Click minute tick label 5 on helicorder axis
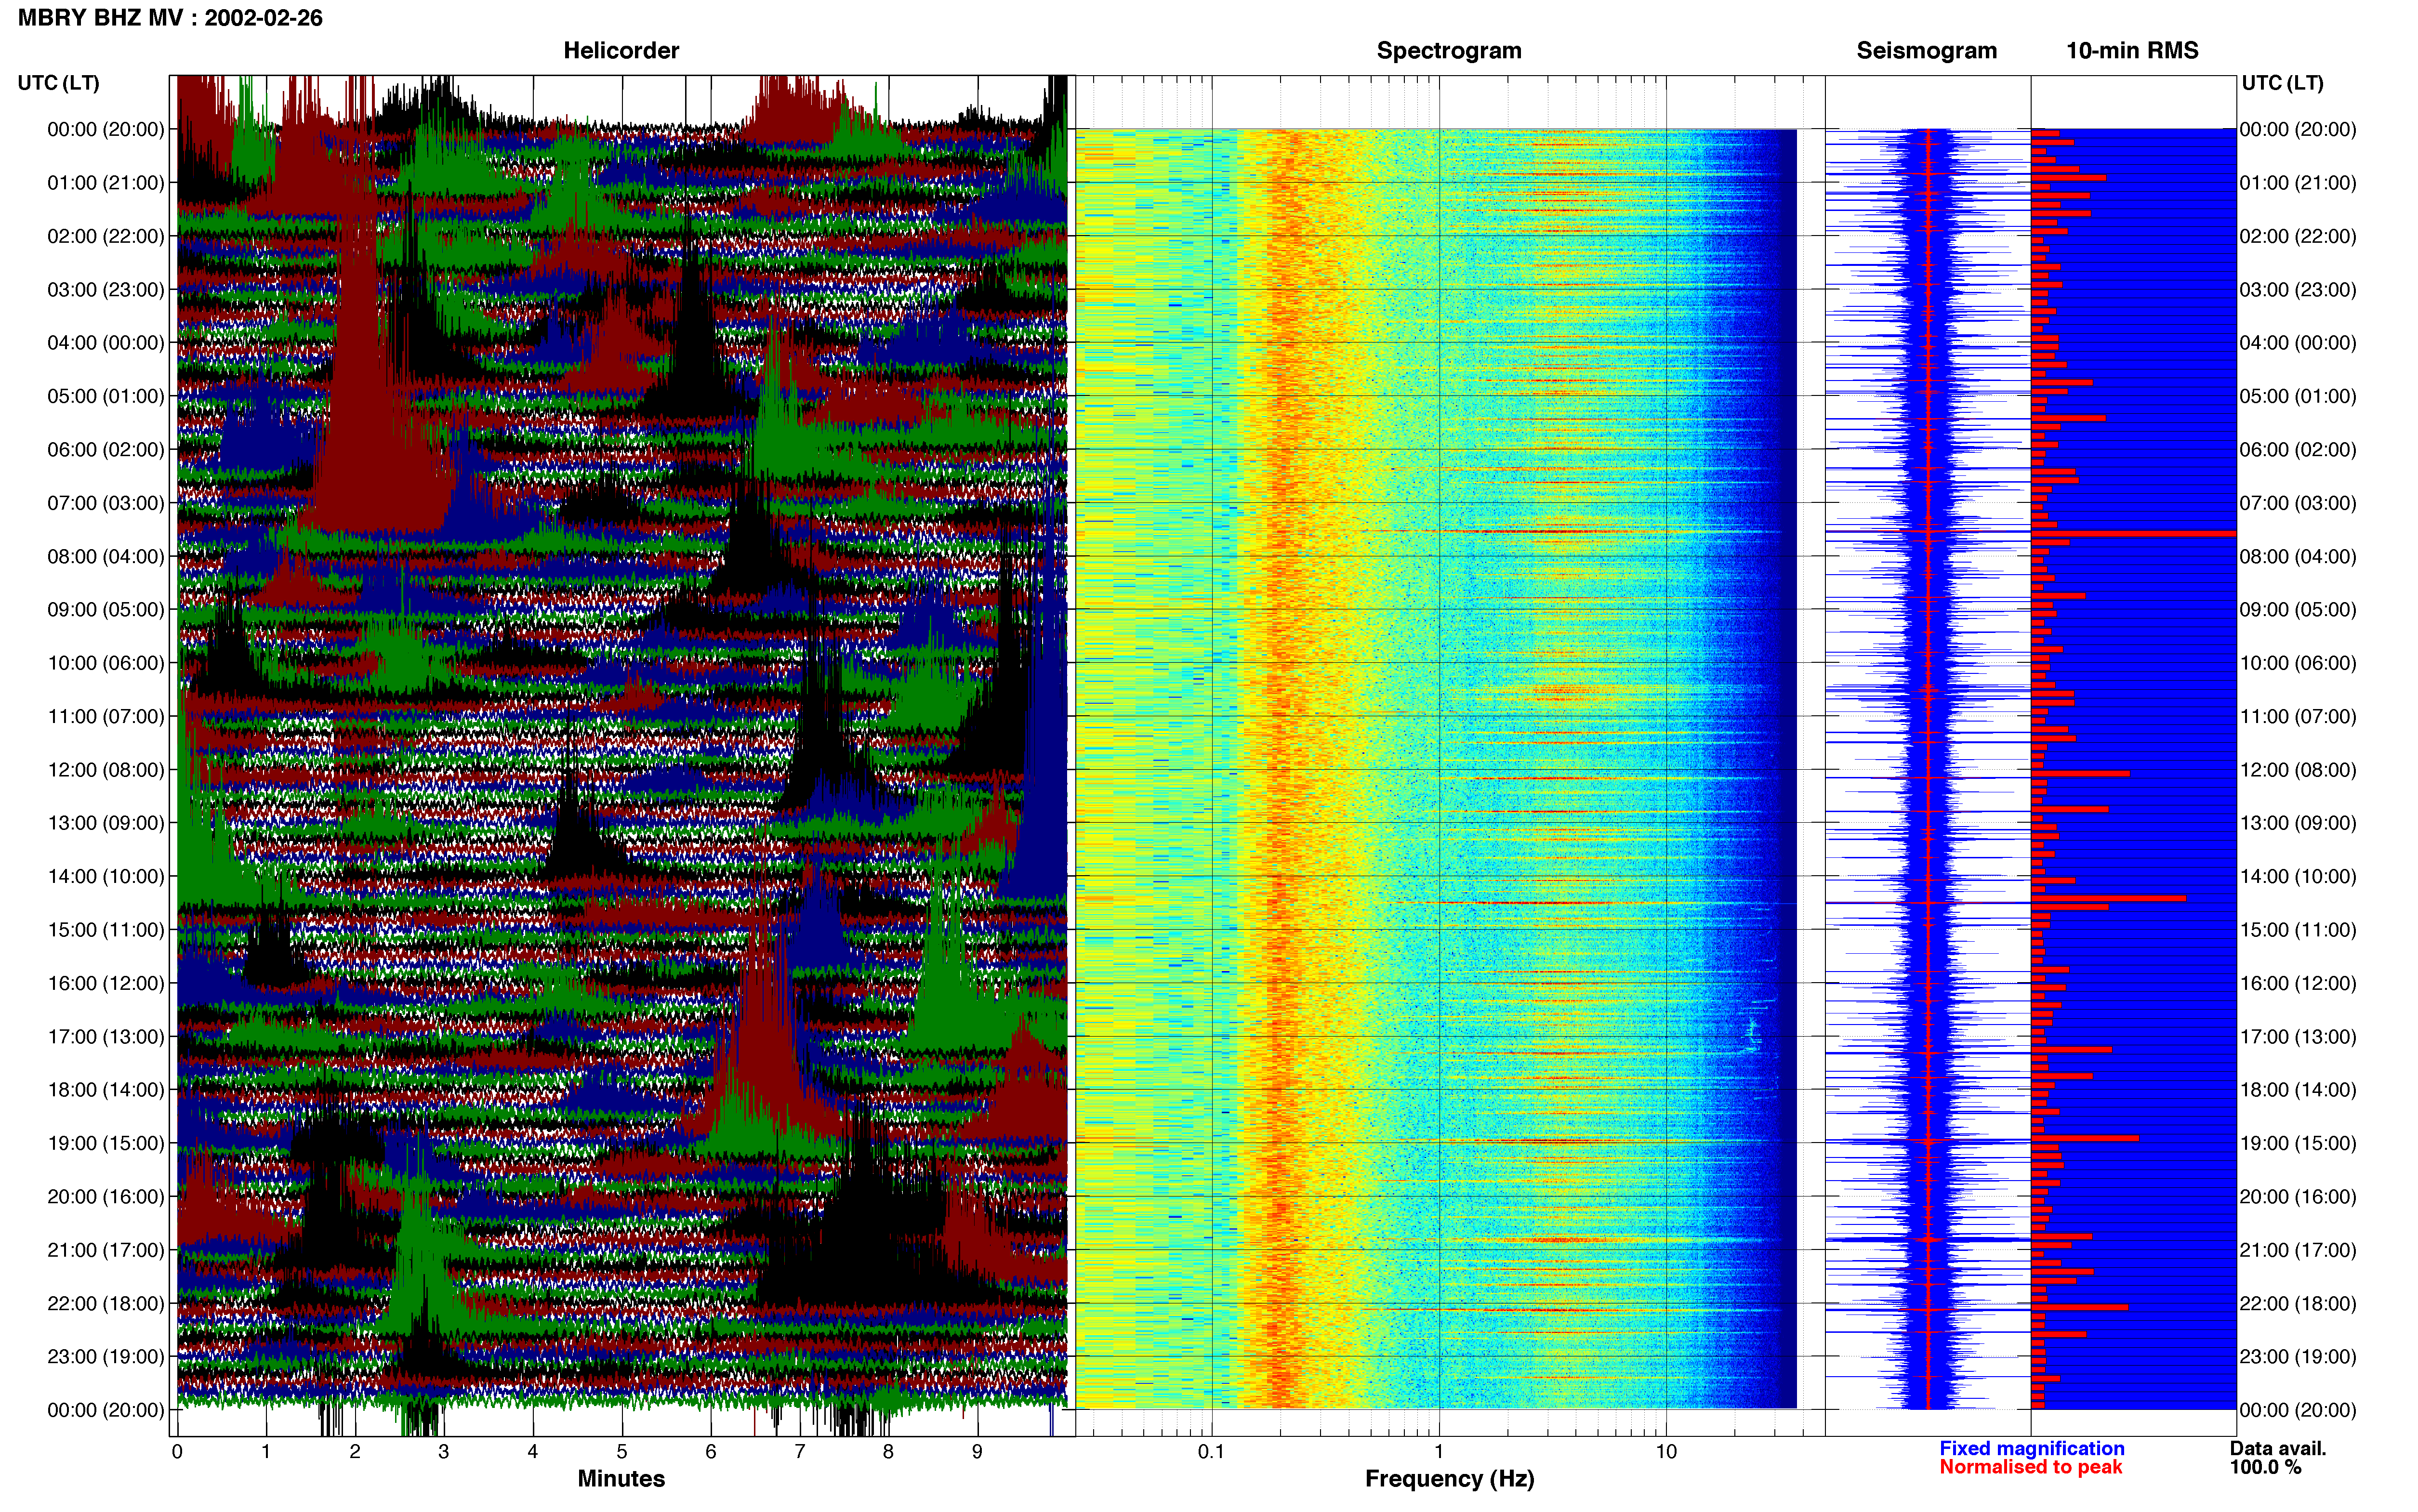 (621, 1452)
